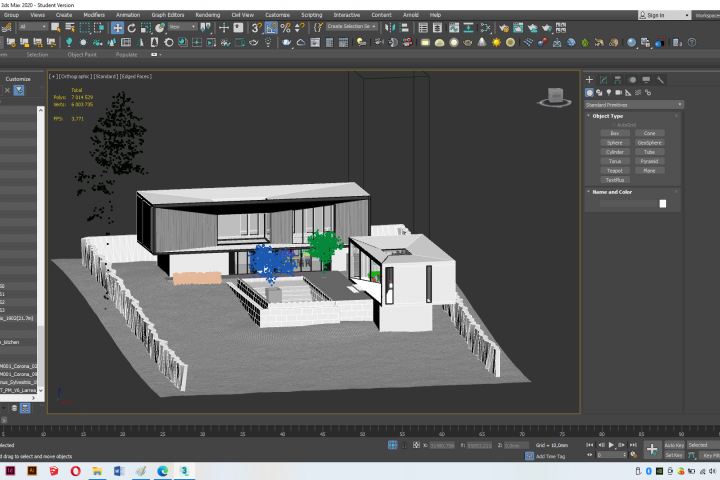Toggle Set Key mode button
This screenshot has height=480, width=720.
coord(674,455)
